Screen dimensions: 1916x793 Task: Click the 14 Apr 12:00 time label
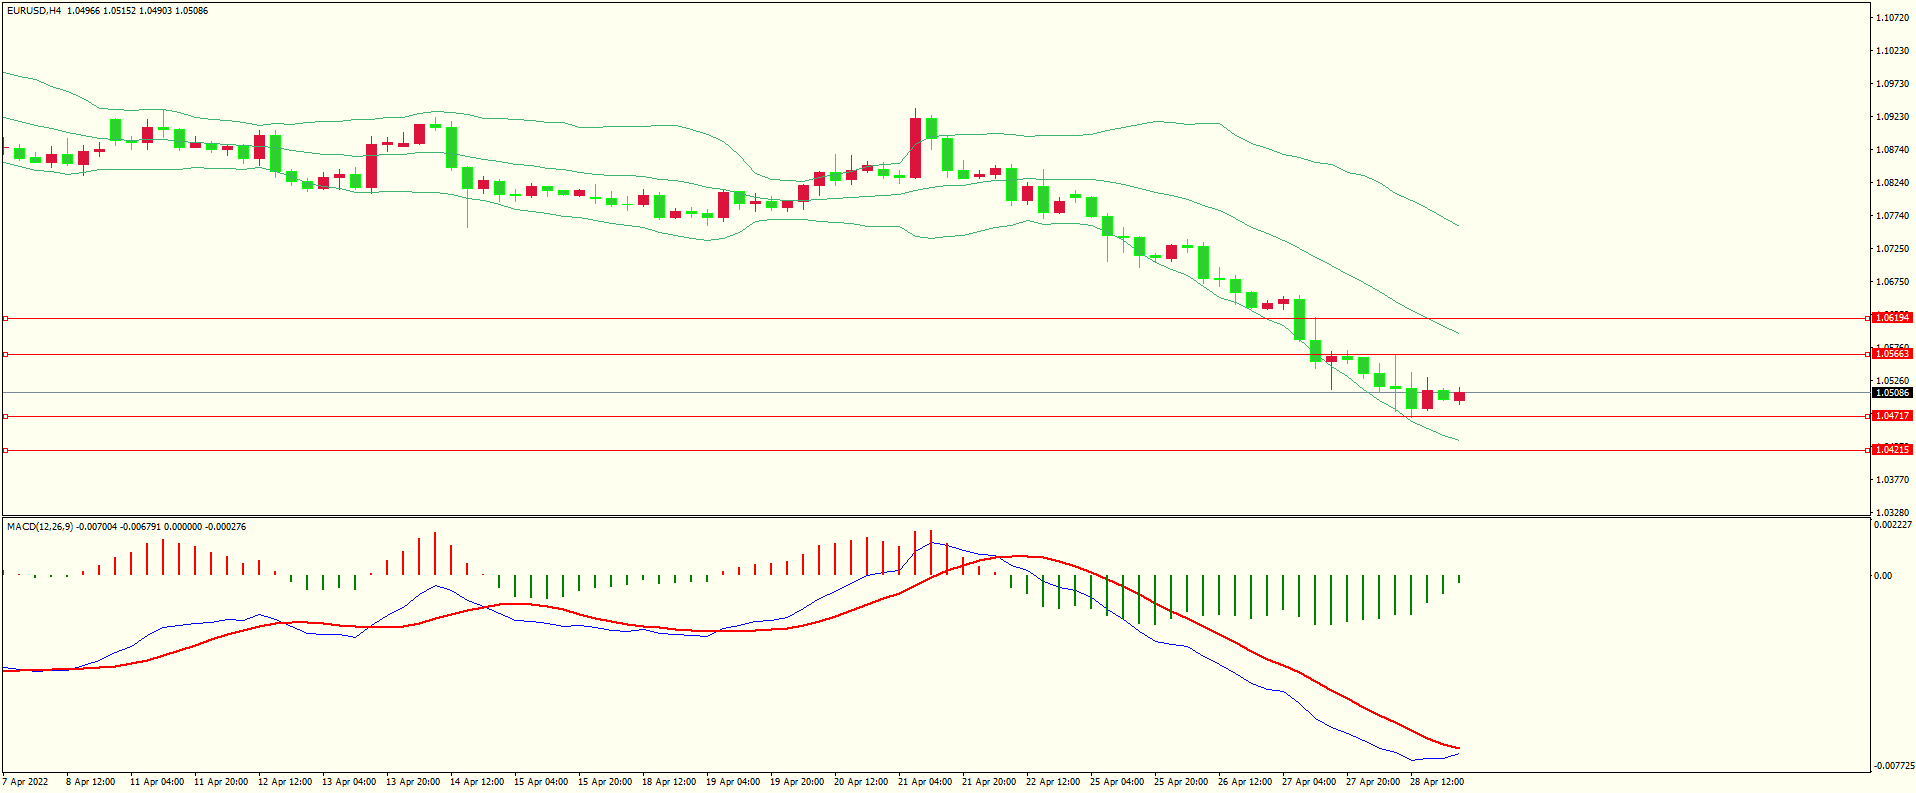click(477, 782)
